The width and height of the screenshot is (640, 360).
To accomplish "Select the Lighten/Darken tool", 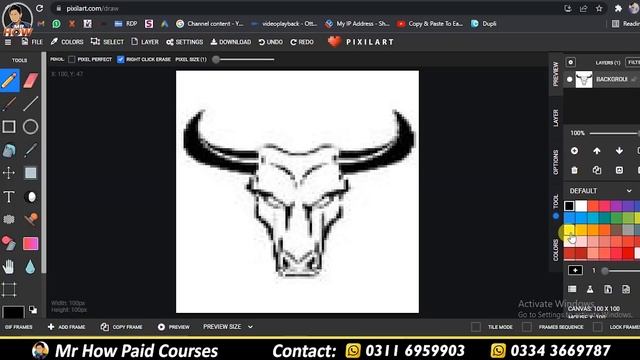I will pyautogui.click(x=31, y=197).
